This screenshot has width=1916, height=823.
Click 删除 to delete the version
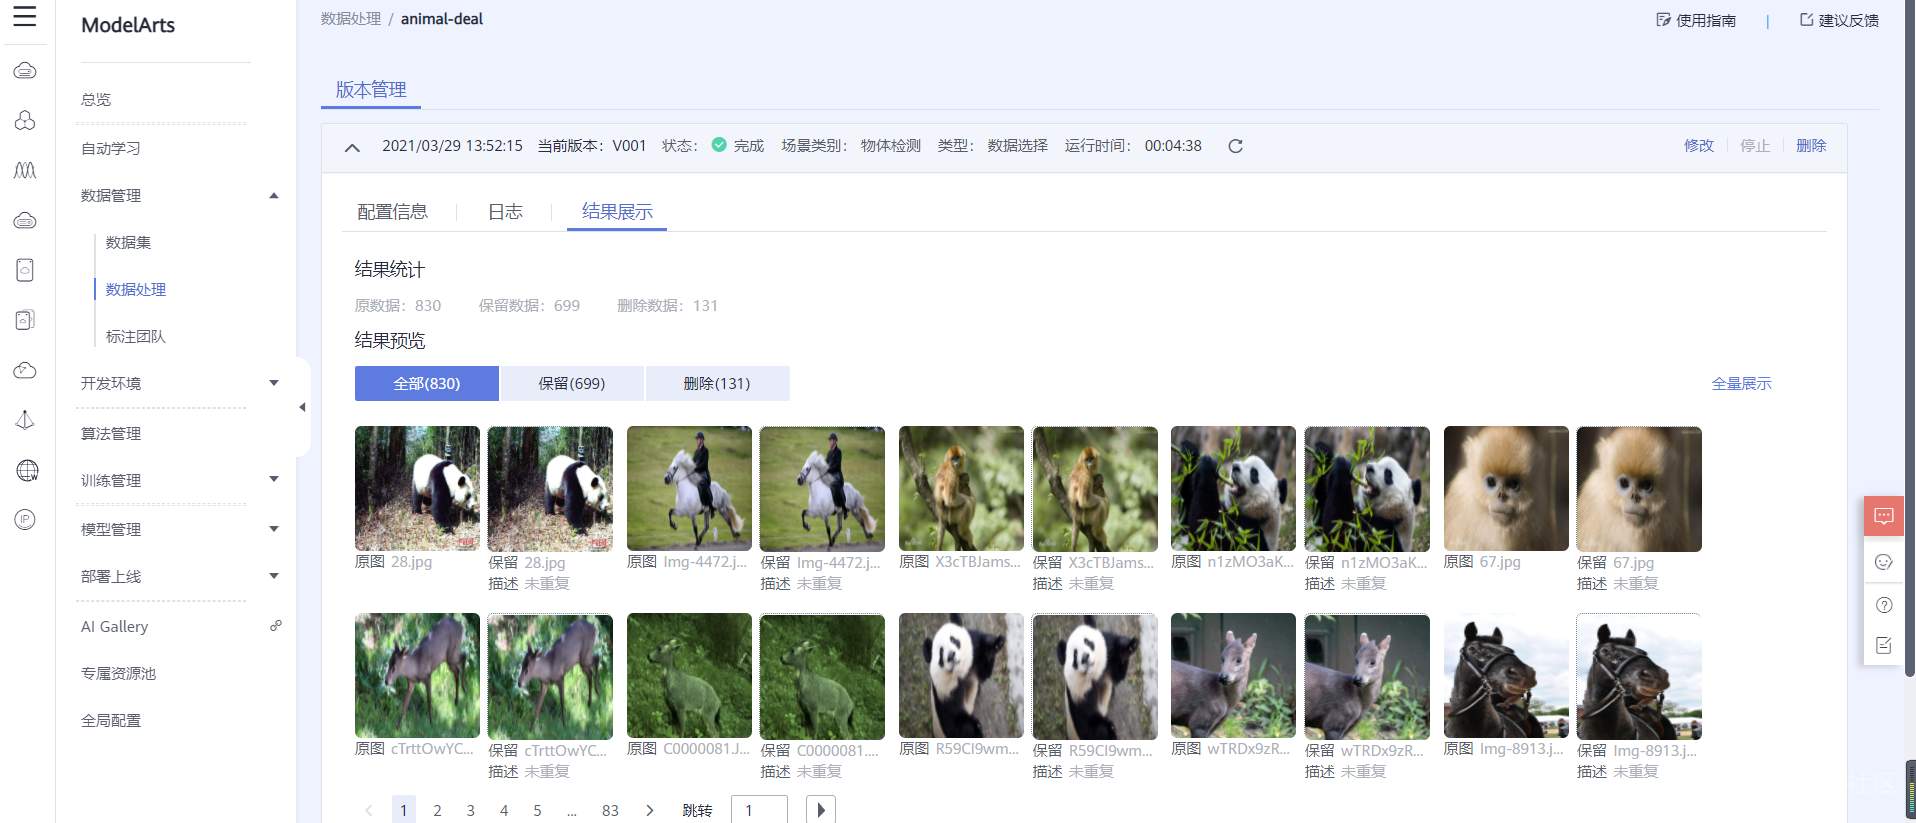coord(1811,146)
